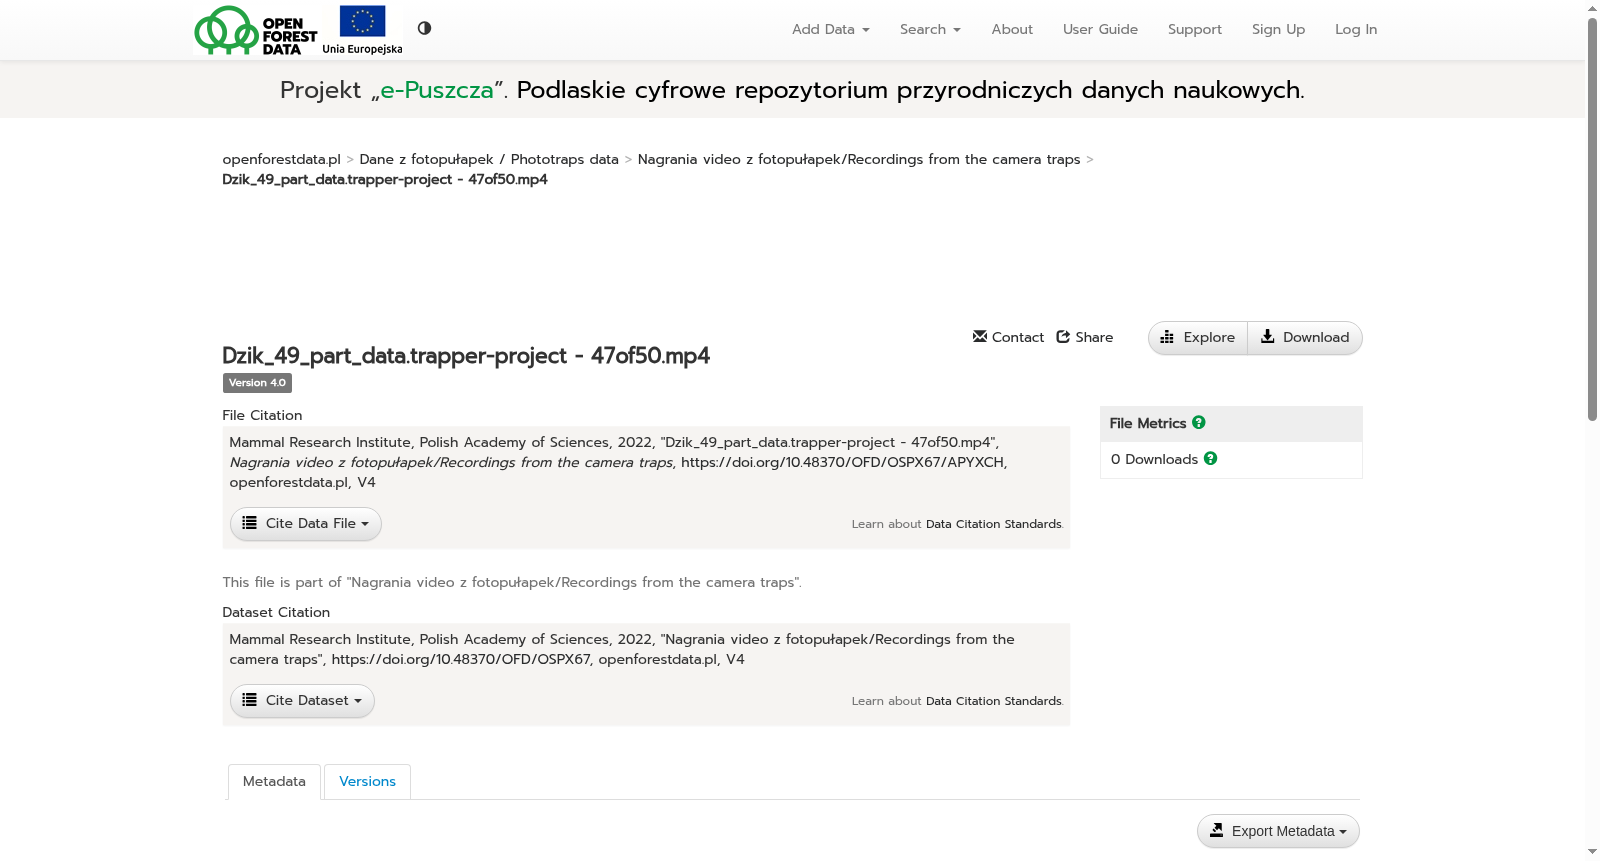
Task: Click the file DOI https://doi.org/10.48370/OFD/OSPX67/APYXCH text
Action: 842,462
